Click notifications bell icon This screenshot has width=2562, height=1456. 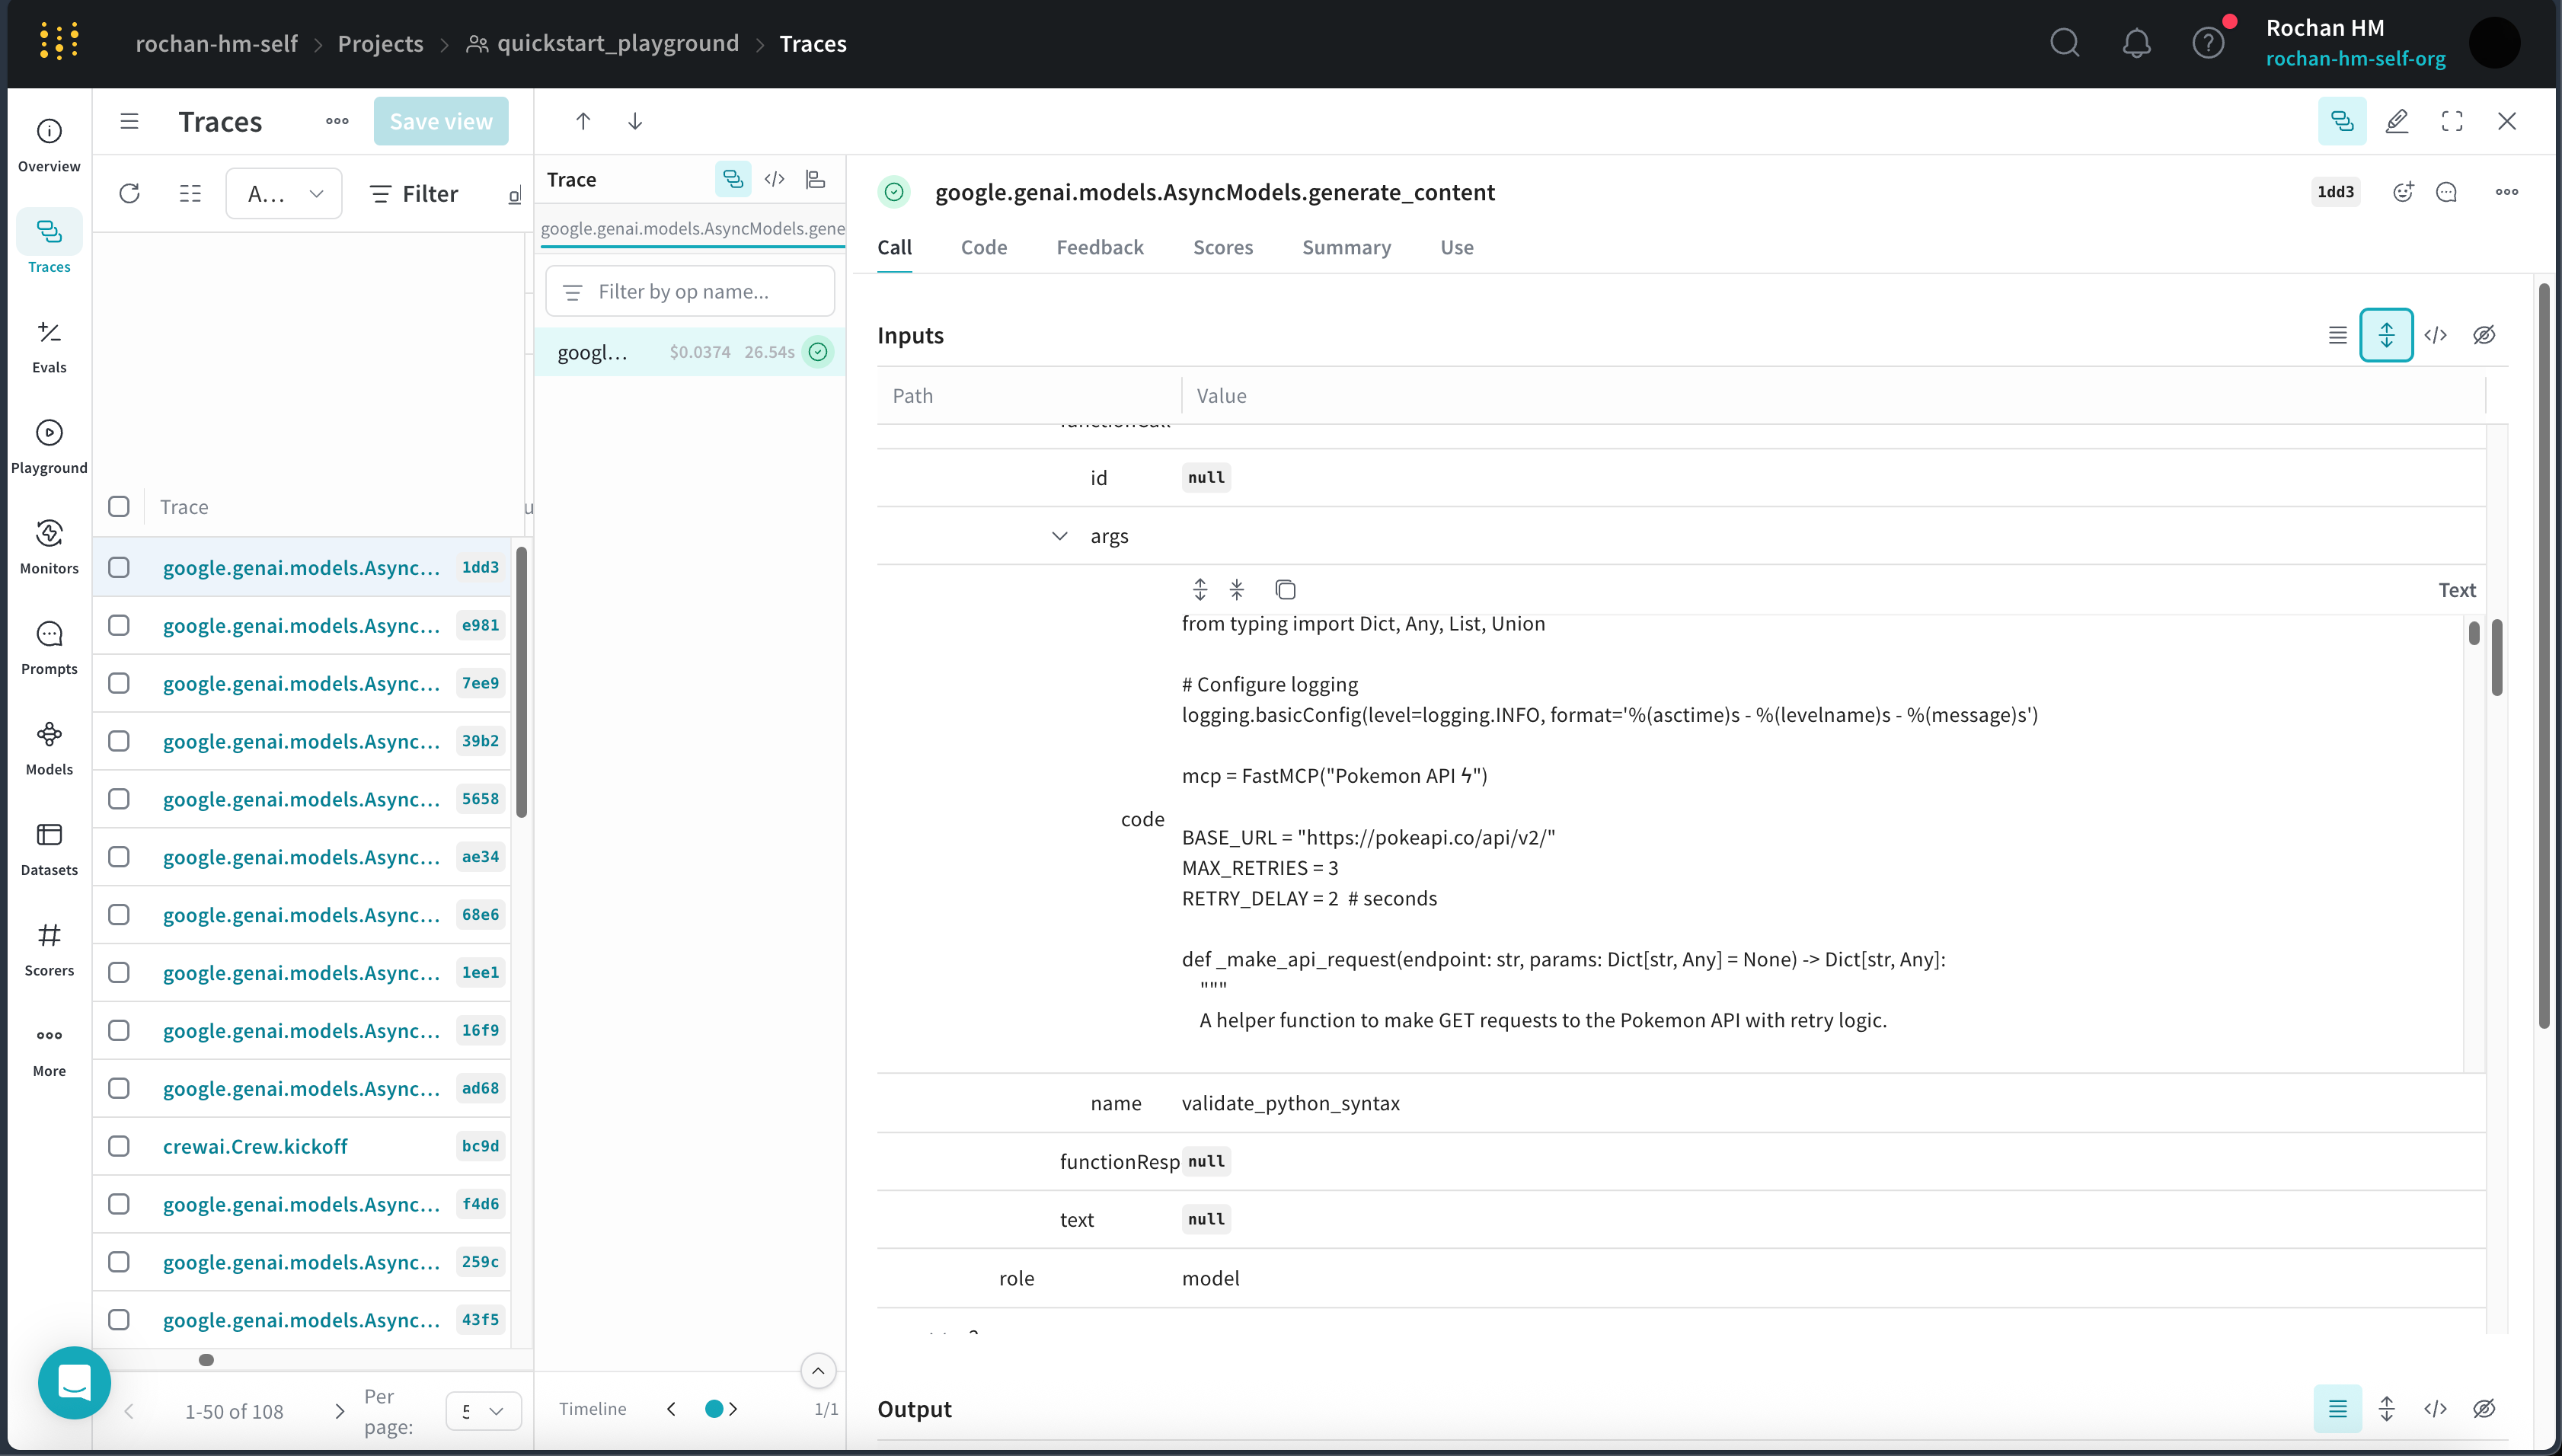2136,43
